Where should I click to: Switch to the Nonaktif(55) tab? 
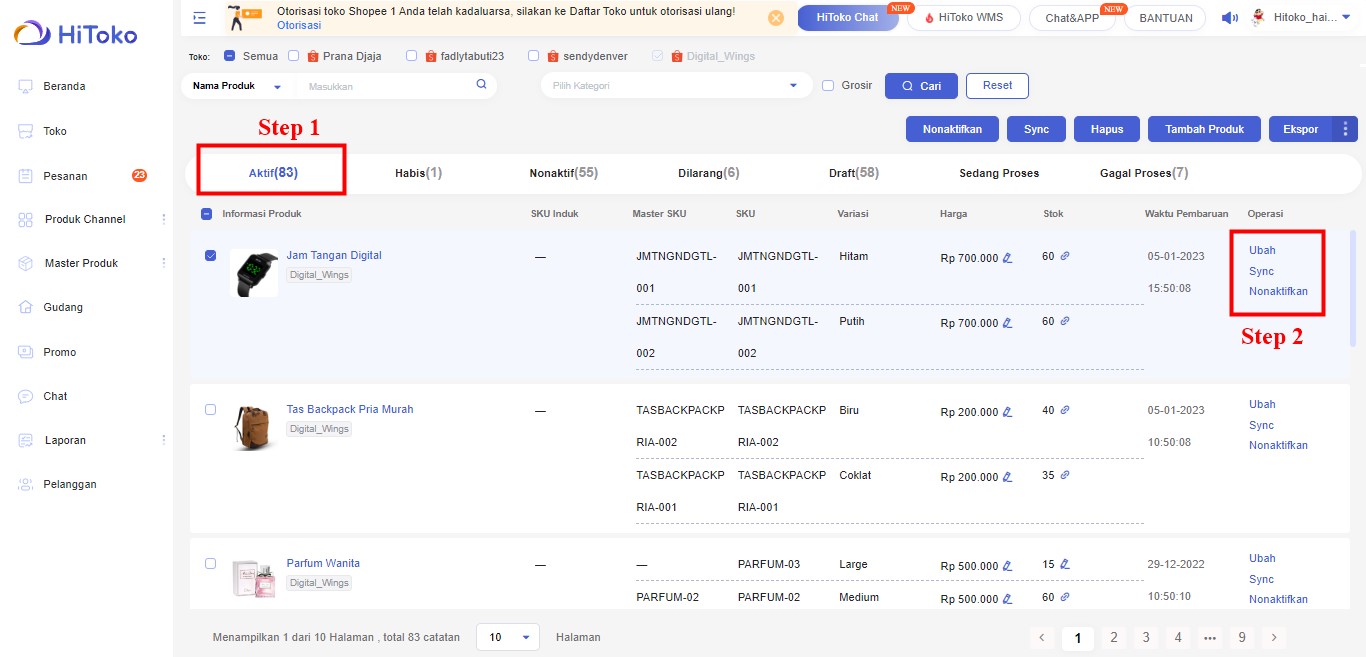563,173
